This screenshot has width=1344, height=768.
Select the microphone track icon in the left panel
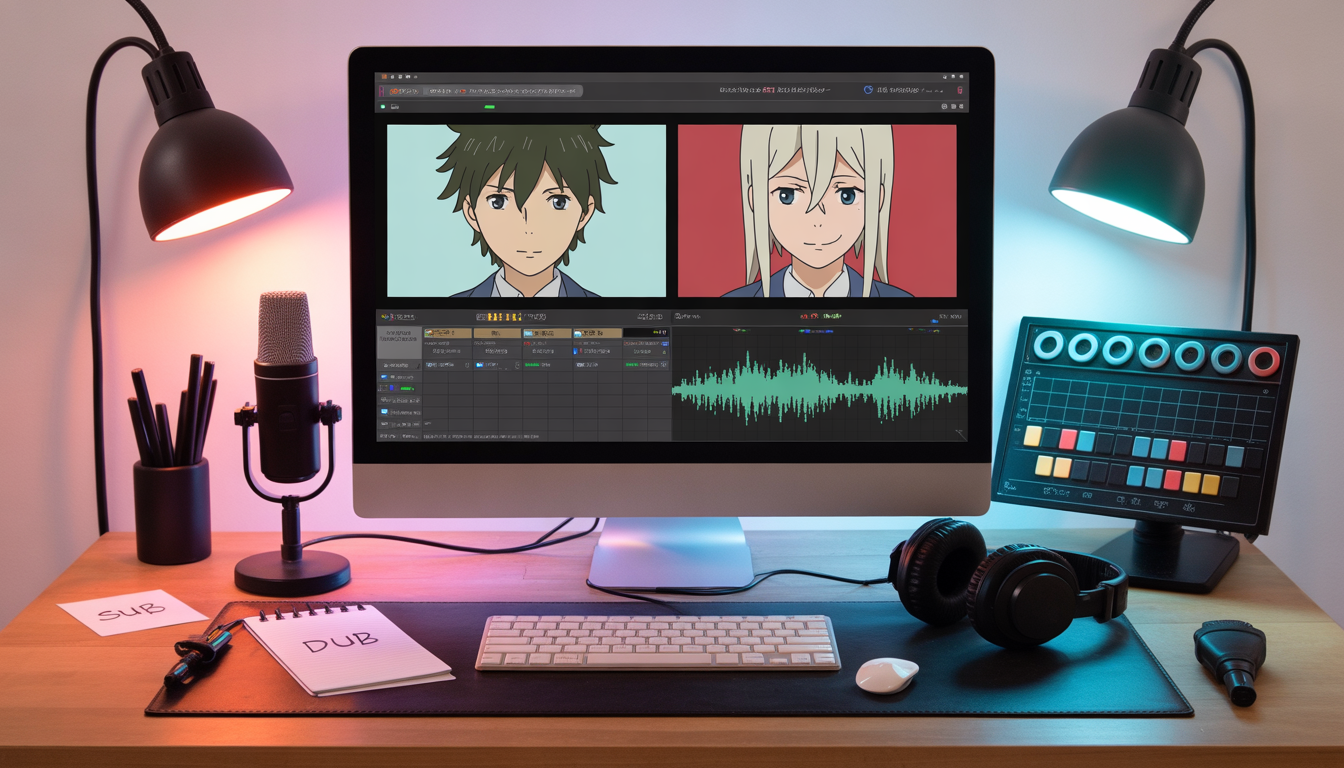(x=383, y=411)
